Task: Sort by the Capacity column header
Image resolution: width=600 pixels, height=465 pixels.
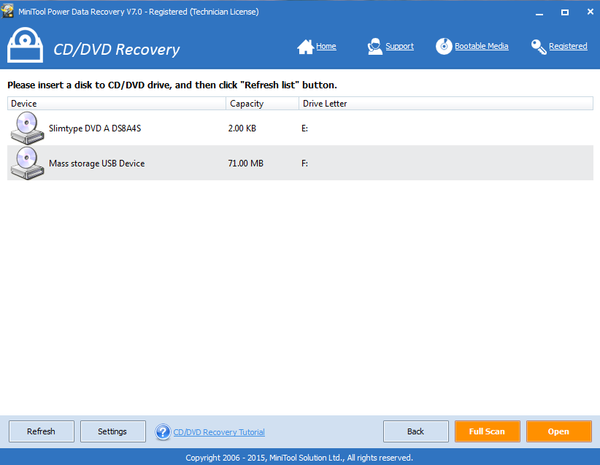Action: click(262, 103)
